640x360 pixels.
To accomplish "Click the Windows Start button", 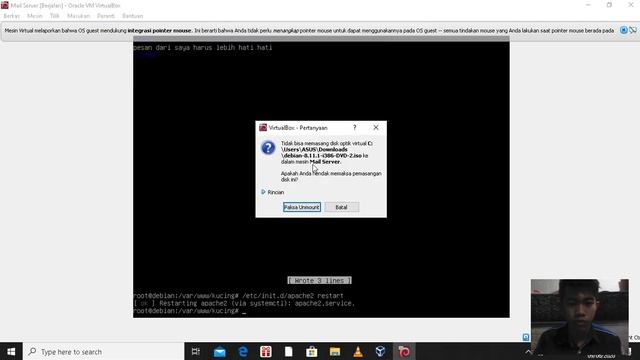I will tap(11, 351).
